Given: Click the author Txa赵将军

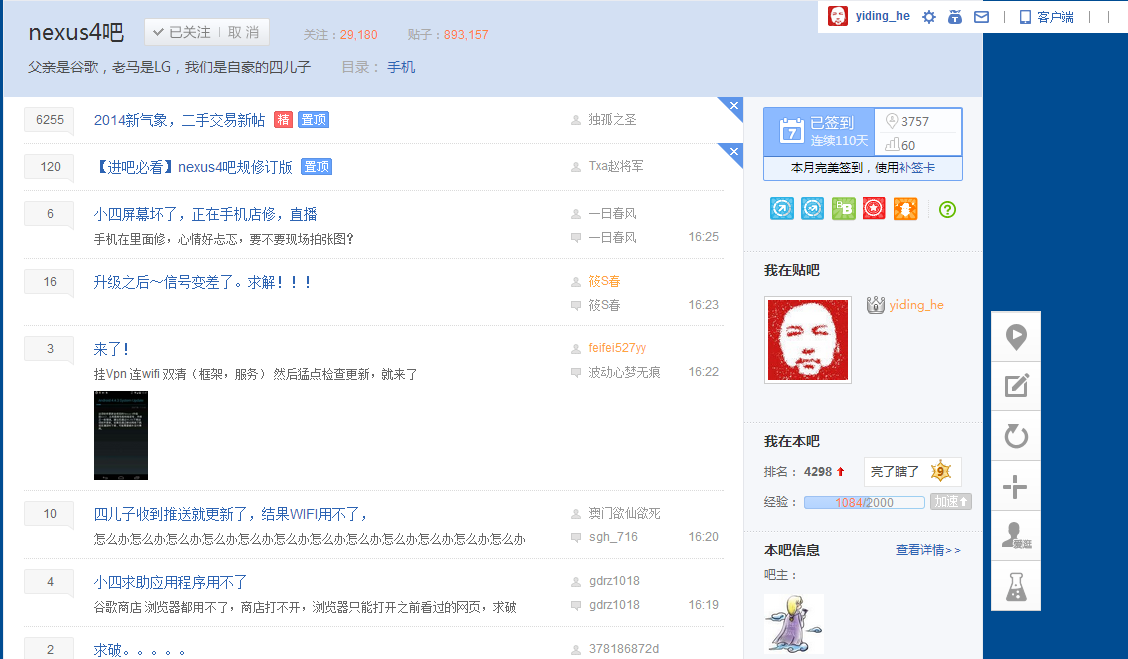Looking at the screenshot, I should click(x=616, y=166).
